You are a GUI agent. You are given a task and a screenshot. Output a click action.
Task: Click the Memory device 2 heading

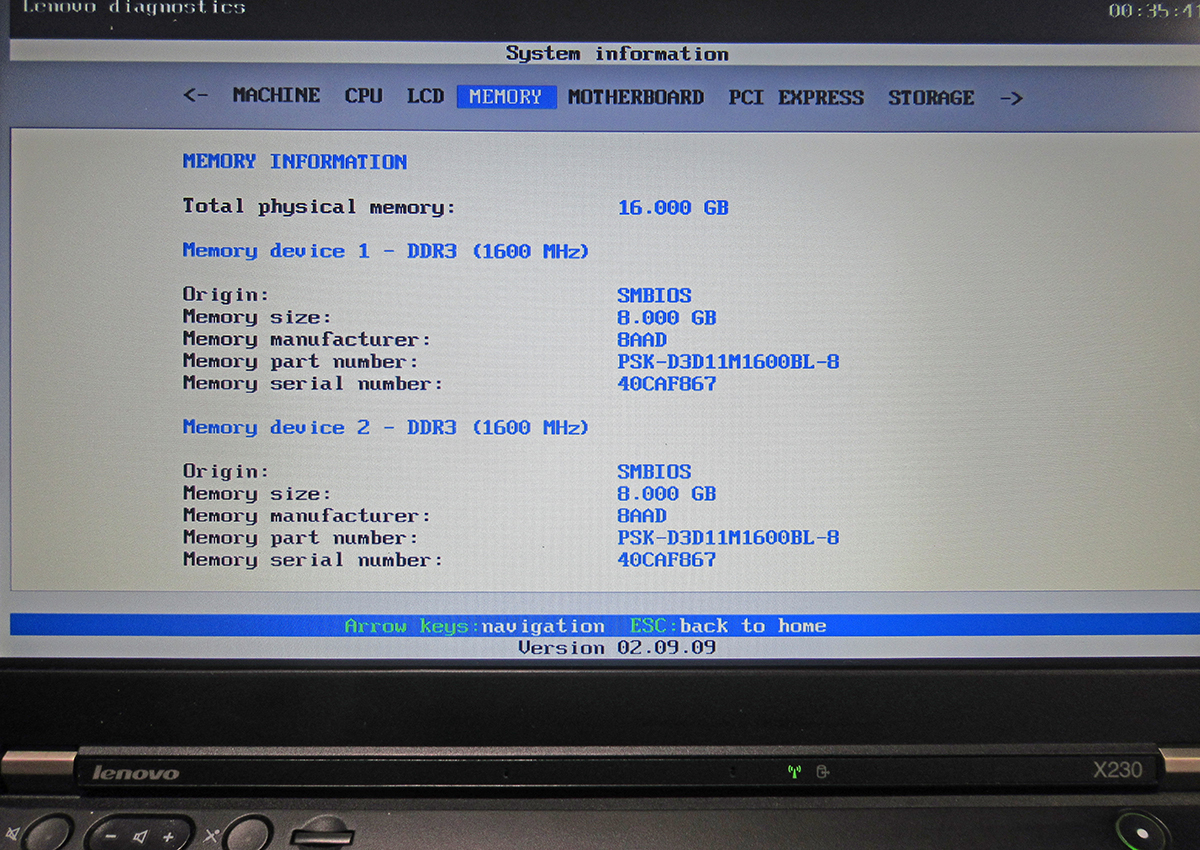click(386, 427)
